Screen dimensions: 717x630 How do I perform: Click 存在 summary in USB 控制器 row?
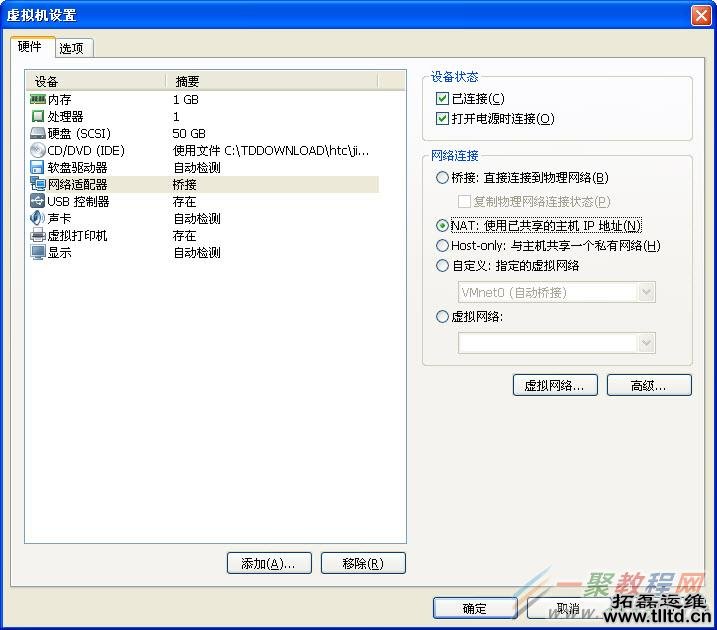click(x=185, y=201)
